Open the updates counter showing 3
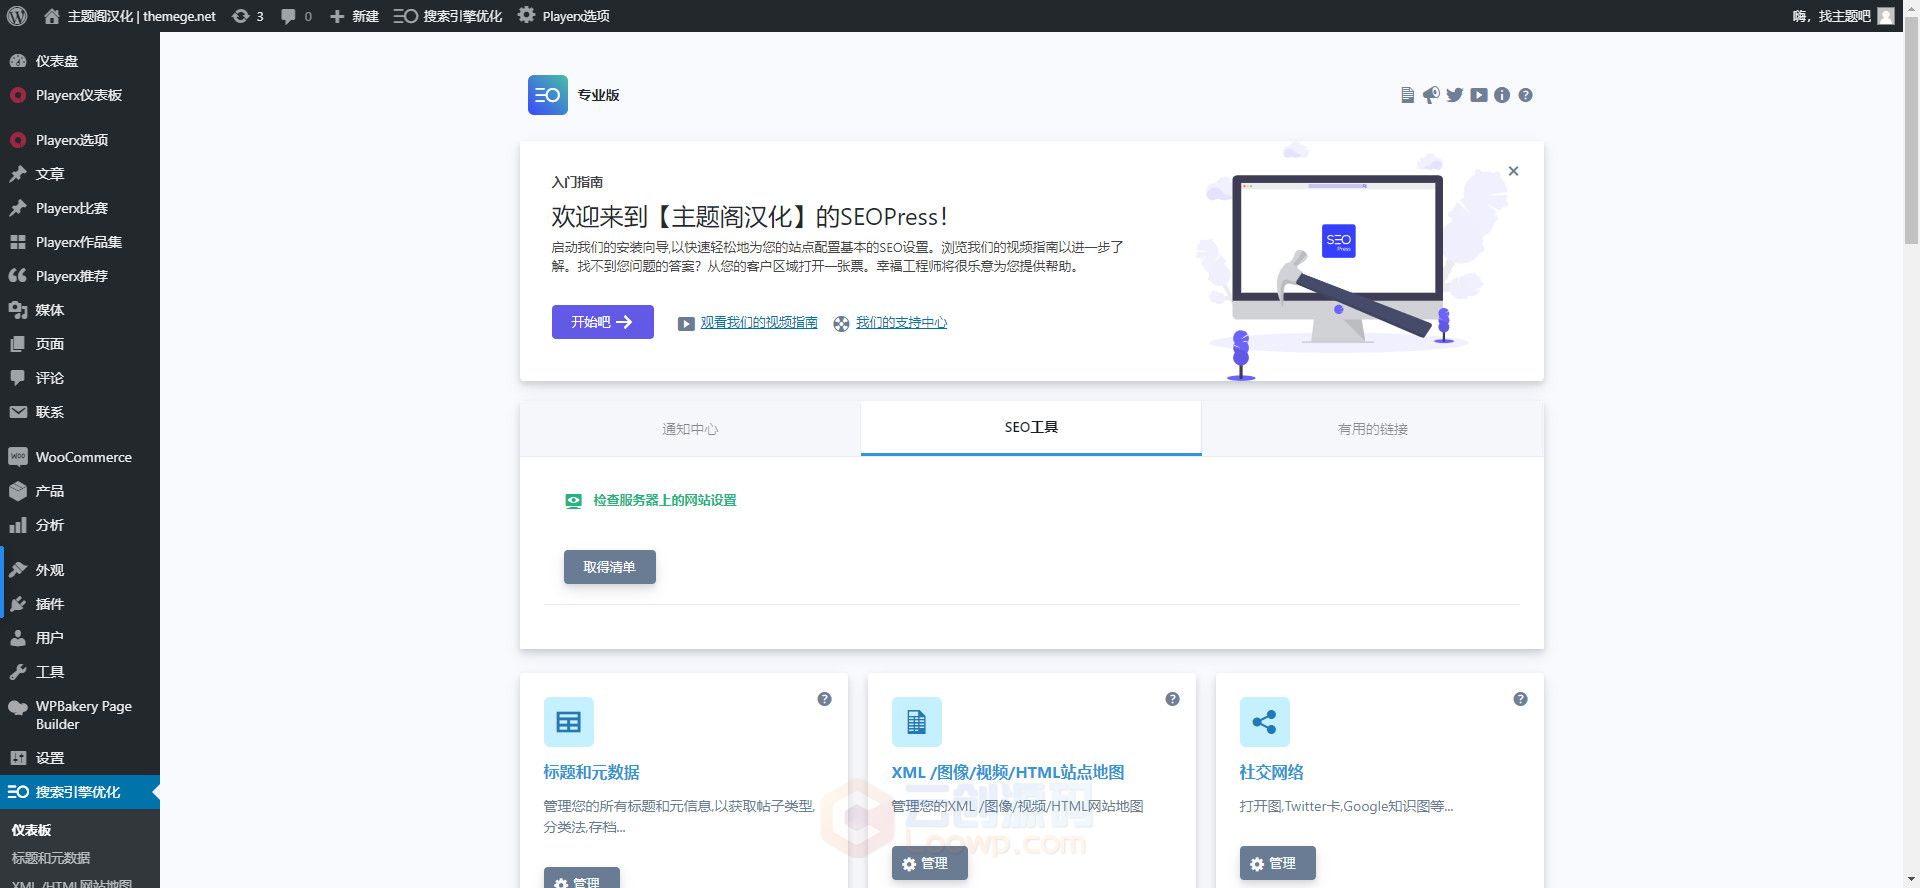Image resolution: width=1920 pixels, height=888 pixels. pyautogui.click(x=248, y=16)
